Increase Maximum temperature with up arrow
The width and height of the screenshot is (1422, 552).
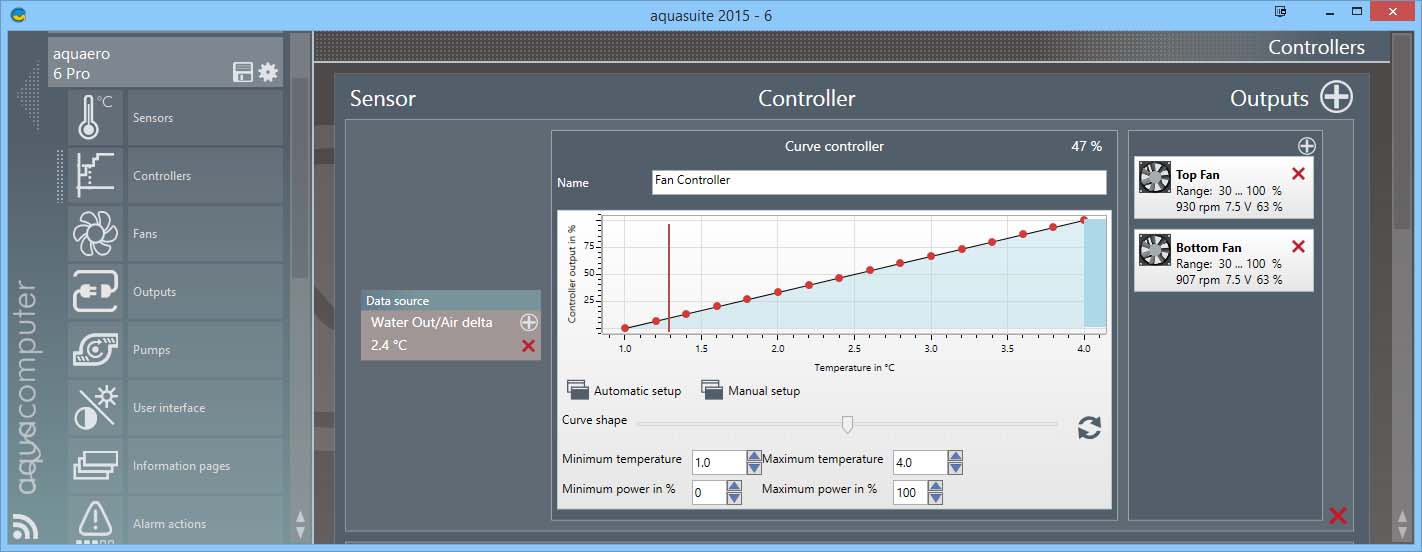955,457
